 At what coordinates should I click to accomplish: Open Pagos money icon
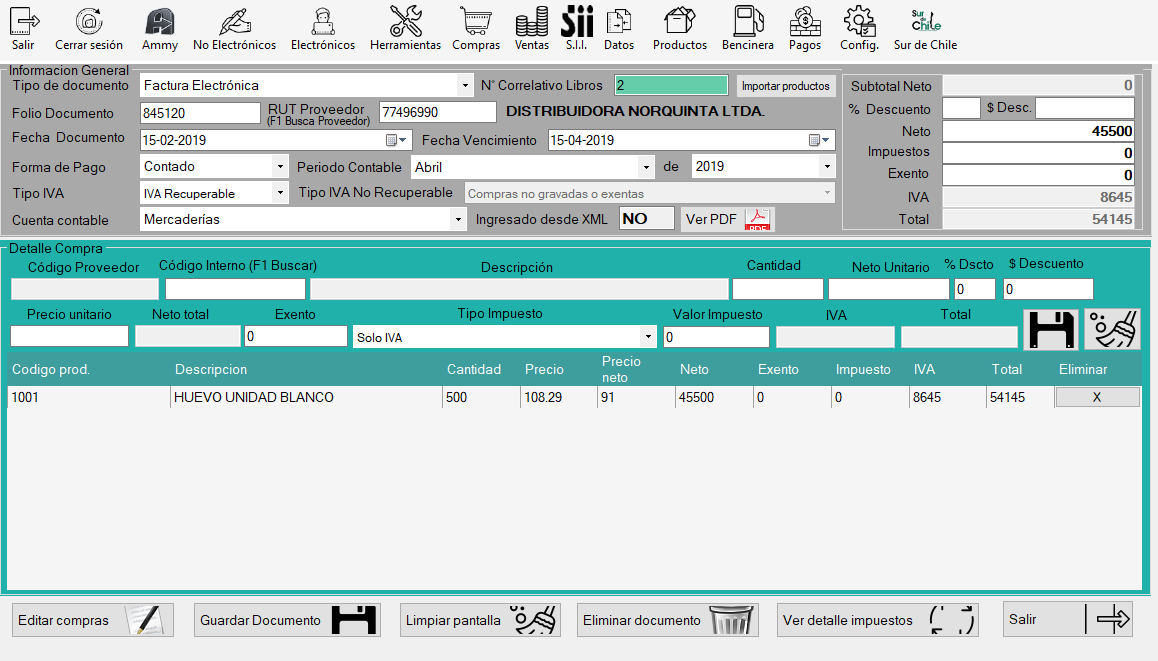pyautogui.click(x=805, y=28)
